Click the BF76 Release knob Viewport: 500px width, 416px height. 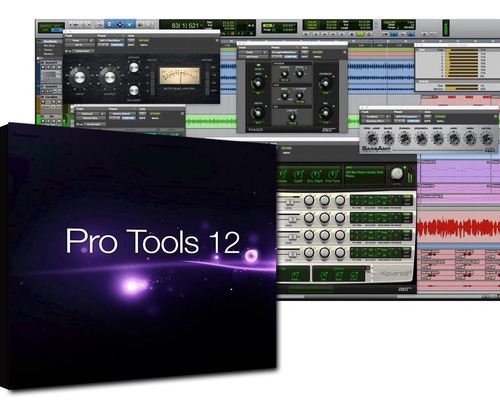point(134,90)
